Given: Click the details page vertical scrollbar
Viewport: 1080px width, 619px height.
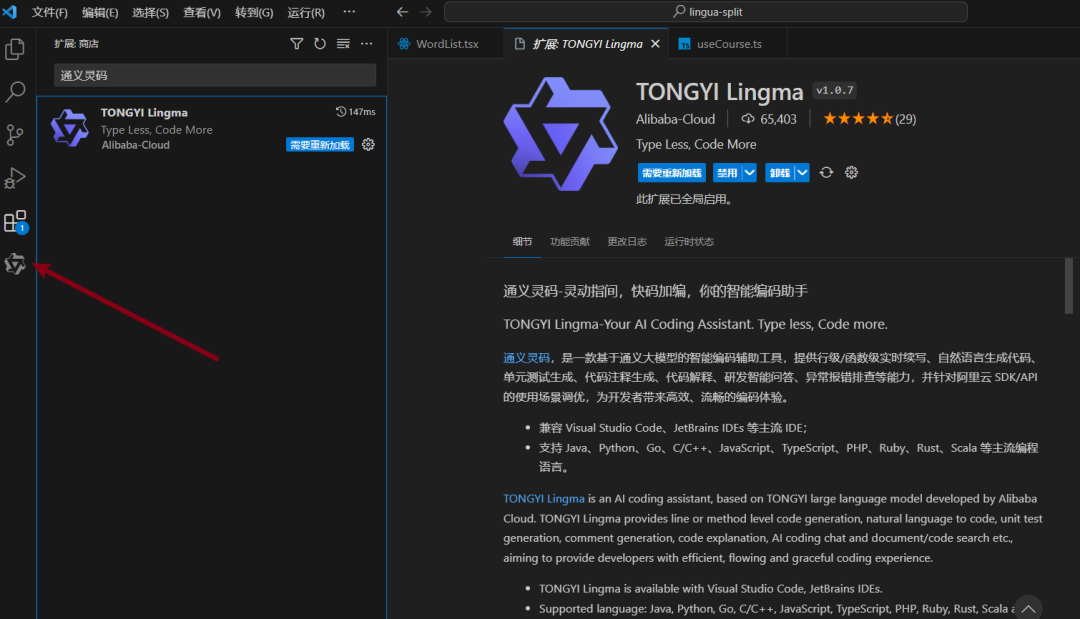Looking at the screenshot, I should coord(1069,286).
